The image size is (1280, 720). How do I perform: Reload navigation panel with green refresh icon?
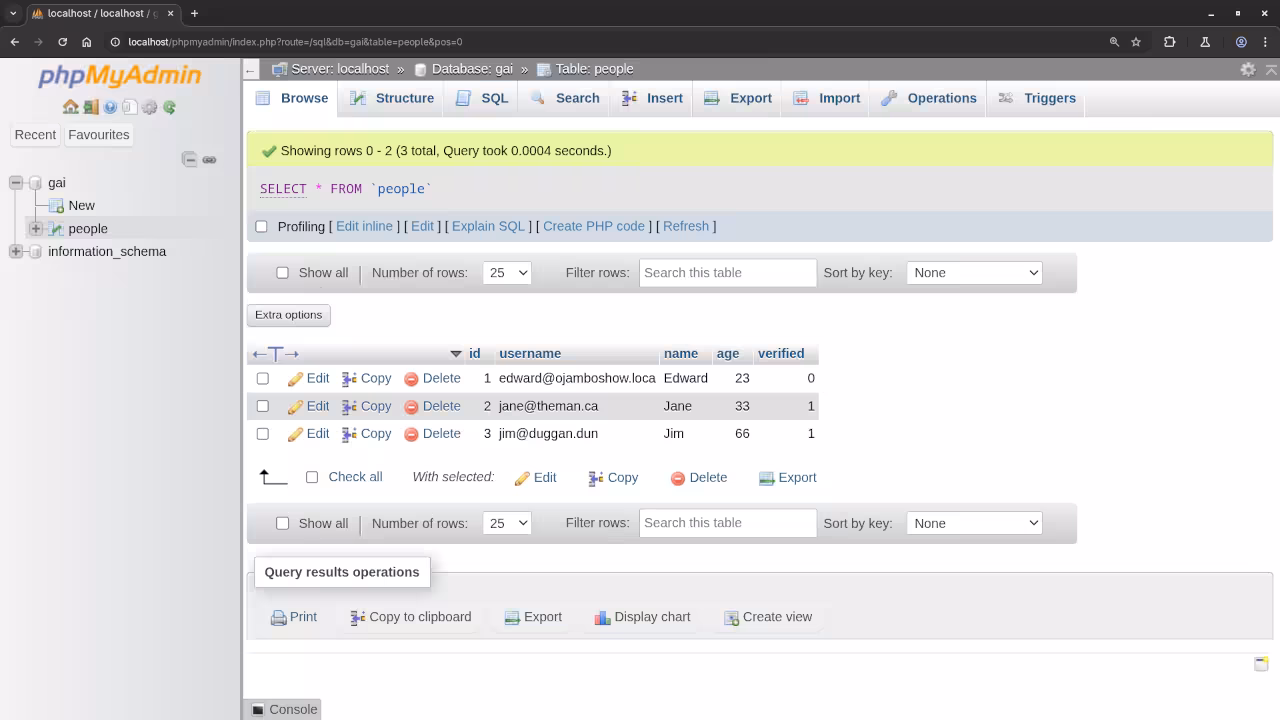tap(169, 107)
